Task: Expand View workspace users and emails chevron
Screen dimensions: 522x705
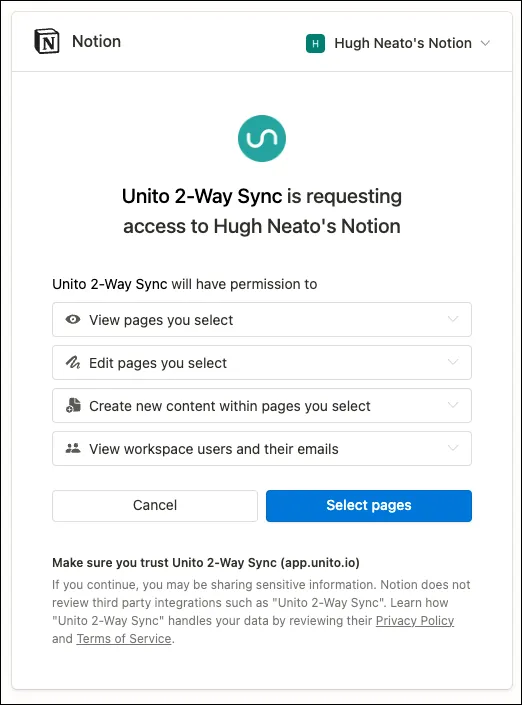Action: (x=453, y=448)
